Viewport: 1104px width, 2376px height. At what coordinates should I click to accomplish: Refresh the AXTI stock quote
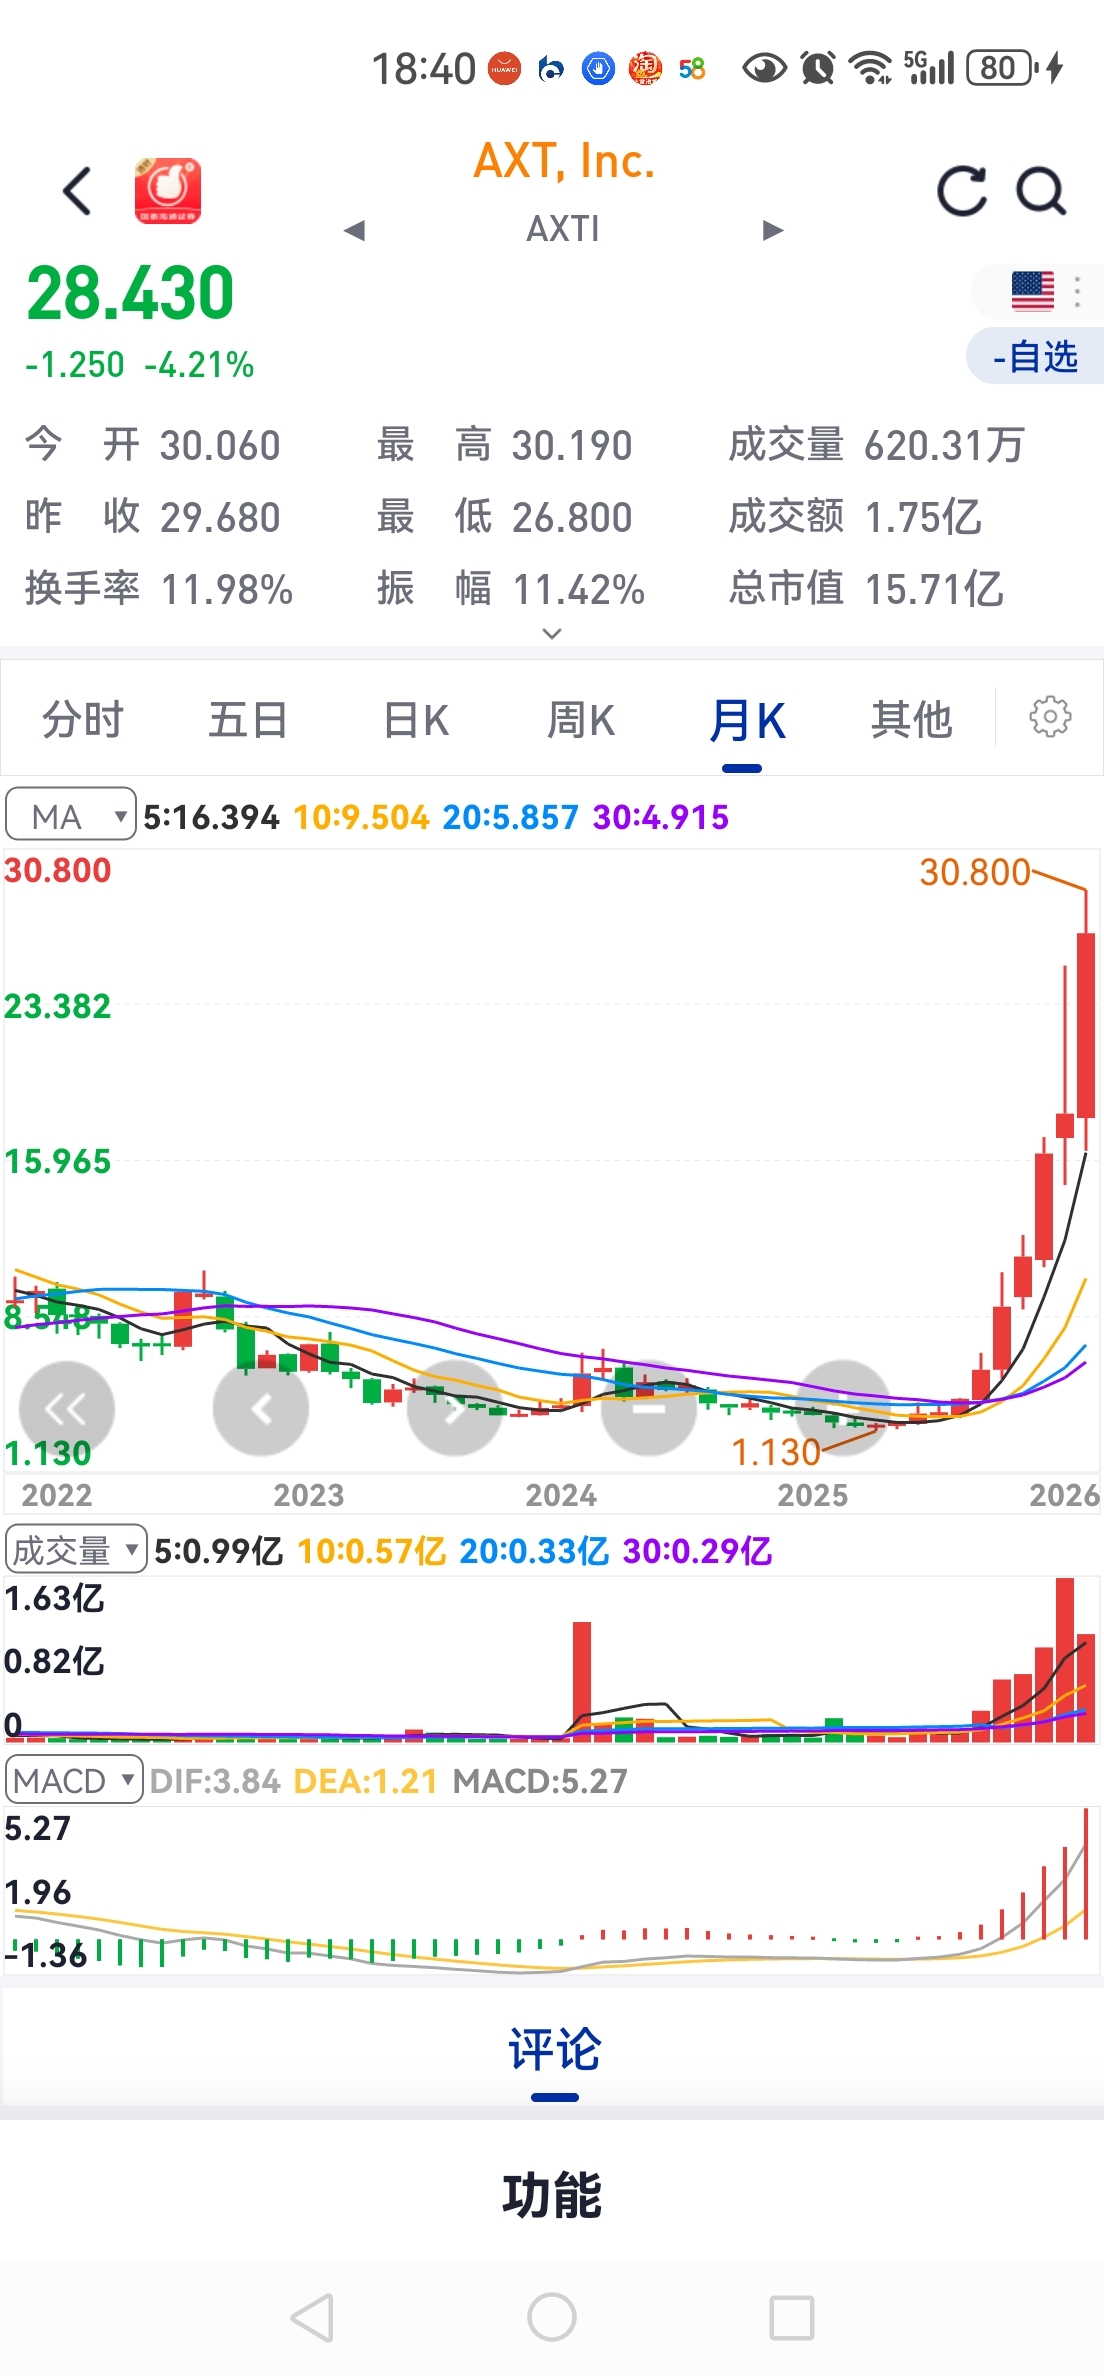click(x=962, y=191)
